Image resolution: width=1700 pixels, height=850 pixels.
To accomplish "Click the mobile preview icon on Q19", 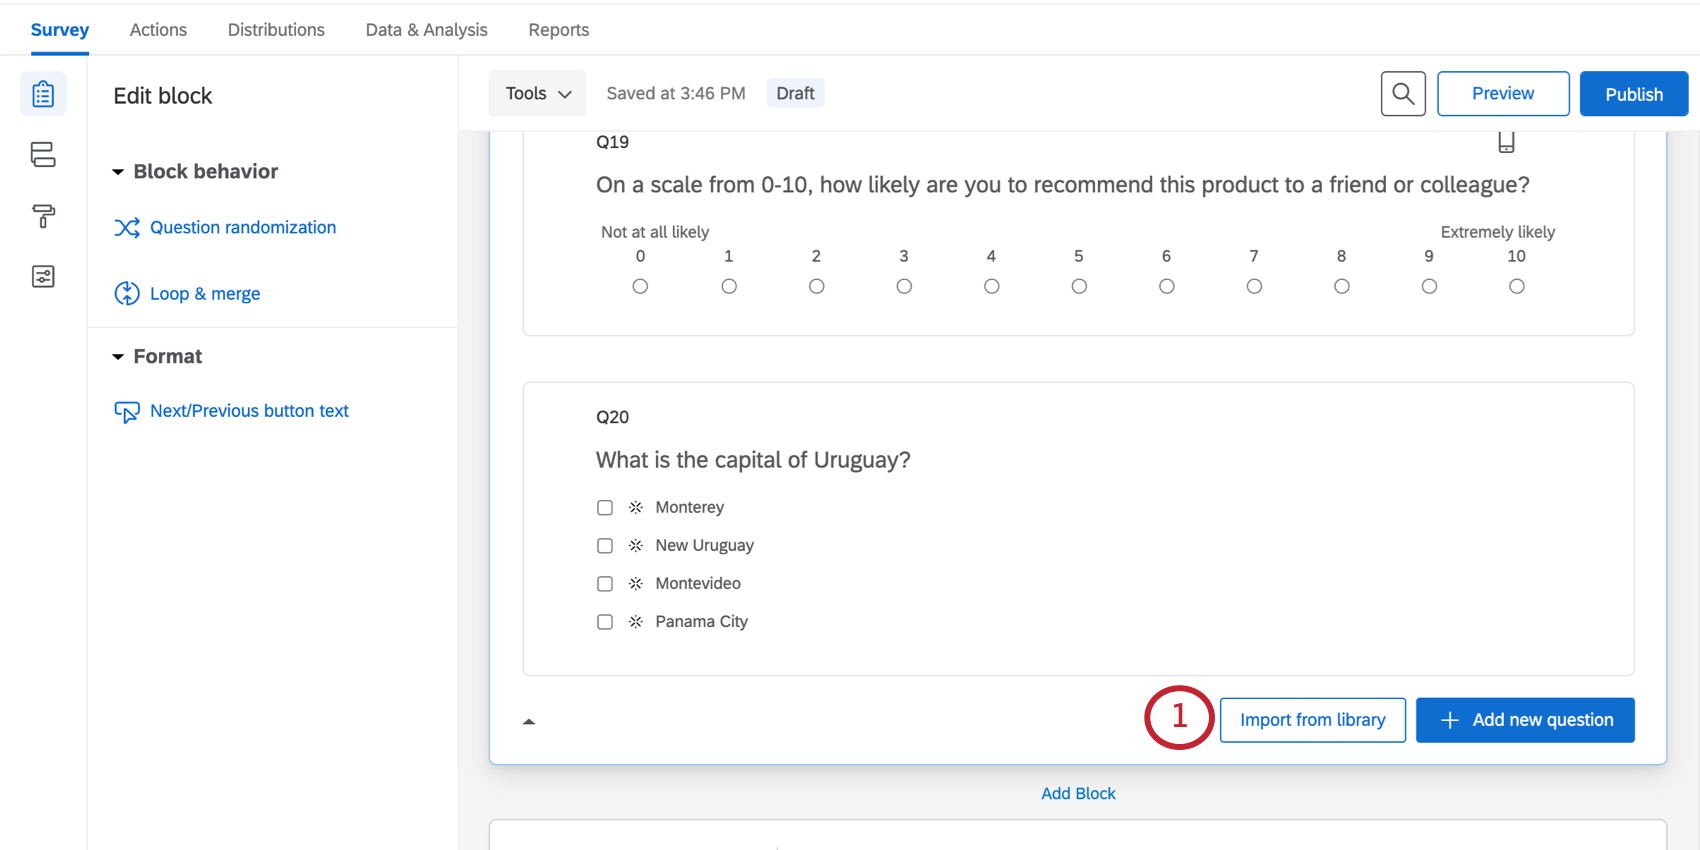I will click(x=1506, y=142).
